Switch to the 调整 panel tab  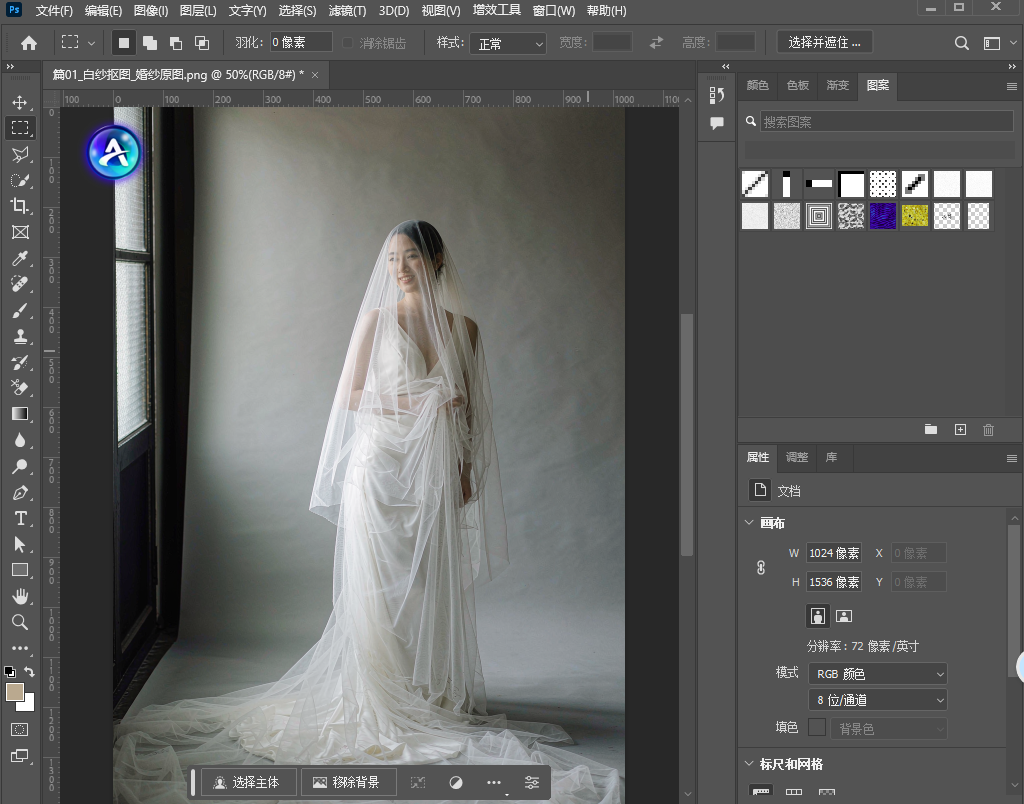(x=797, y=457)
